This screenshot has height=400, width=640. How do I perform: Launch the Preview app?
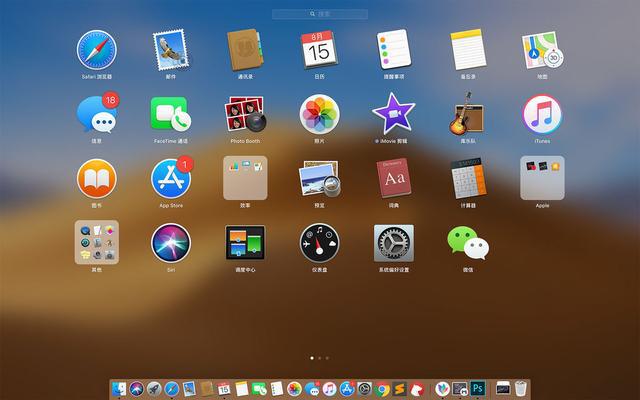[x=320, y=178]
